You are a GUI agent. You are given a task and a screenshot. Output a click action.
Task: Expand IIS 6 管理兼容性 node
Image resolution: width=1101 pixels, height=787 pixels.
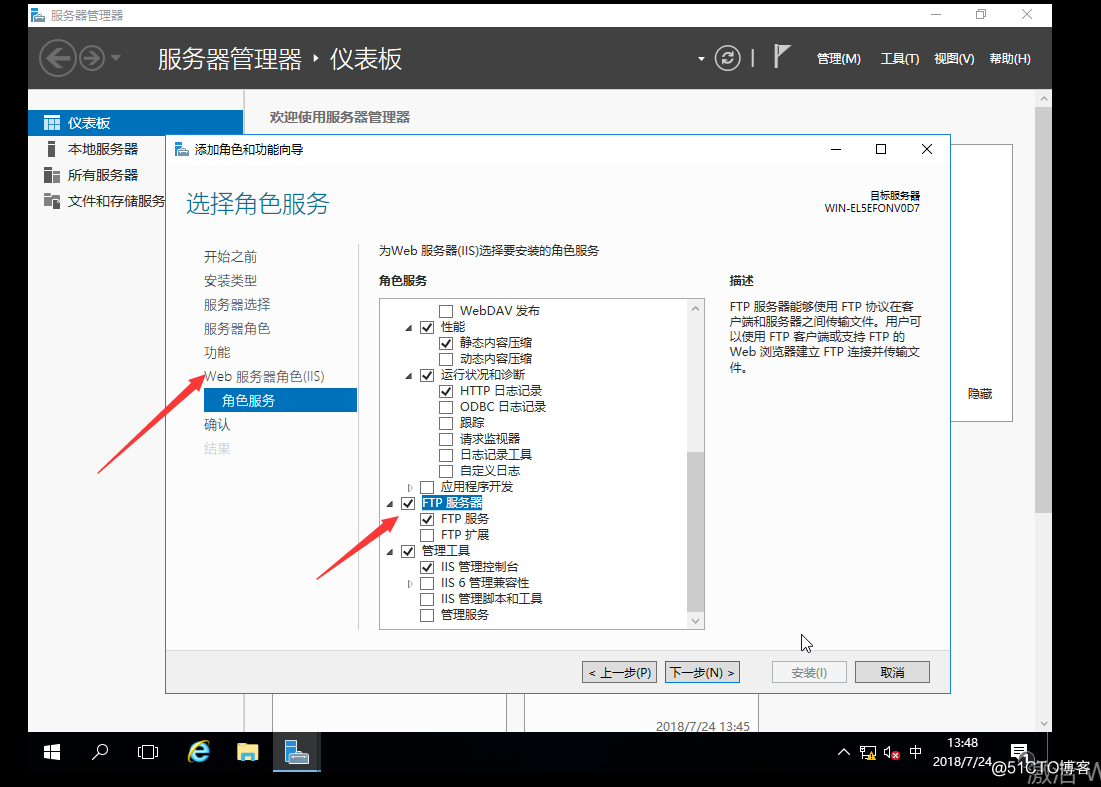tap(410, 583)
